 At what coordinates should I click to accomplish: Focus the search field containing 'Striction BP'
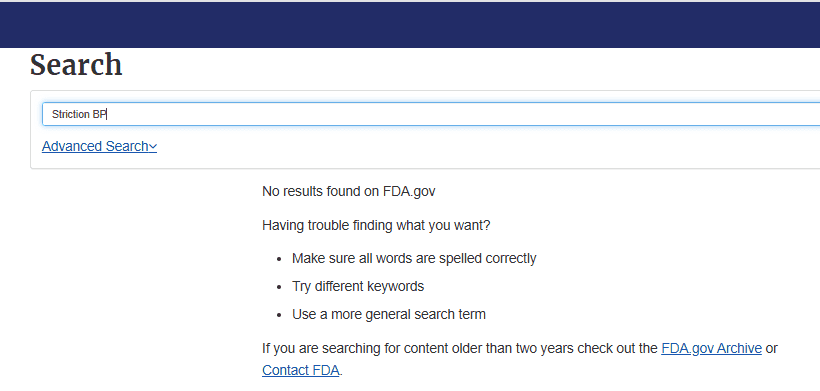(x=431, y=114)
